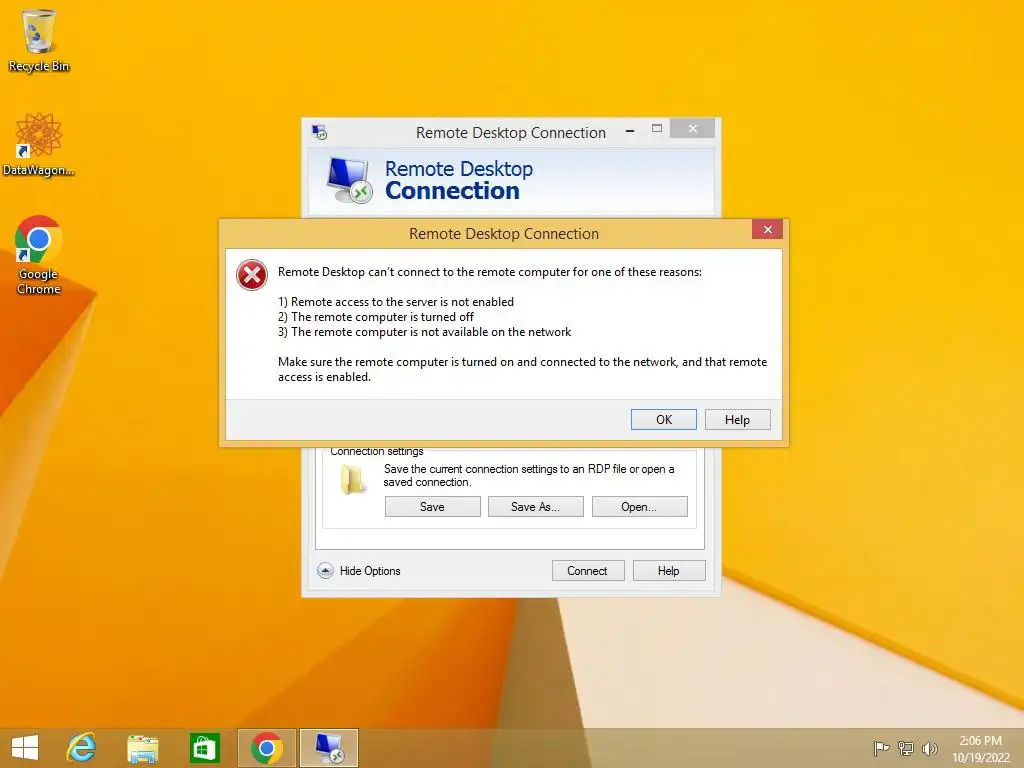Open the volume speaker icon in tray

coord(929,748)
